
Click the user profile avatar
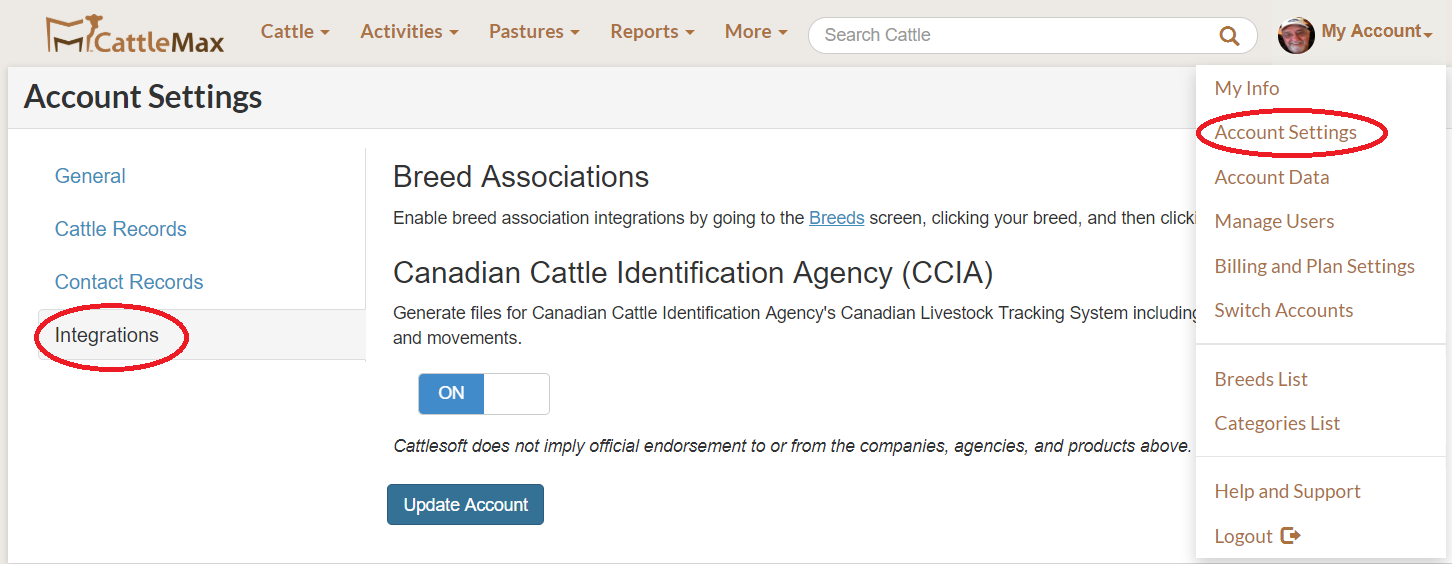pos(1296,35)
